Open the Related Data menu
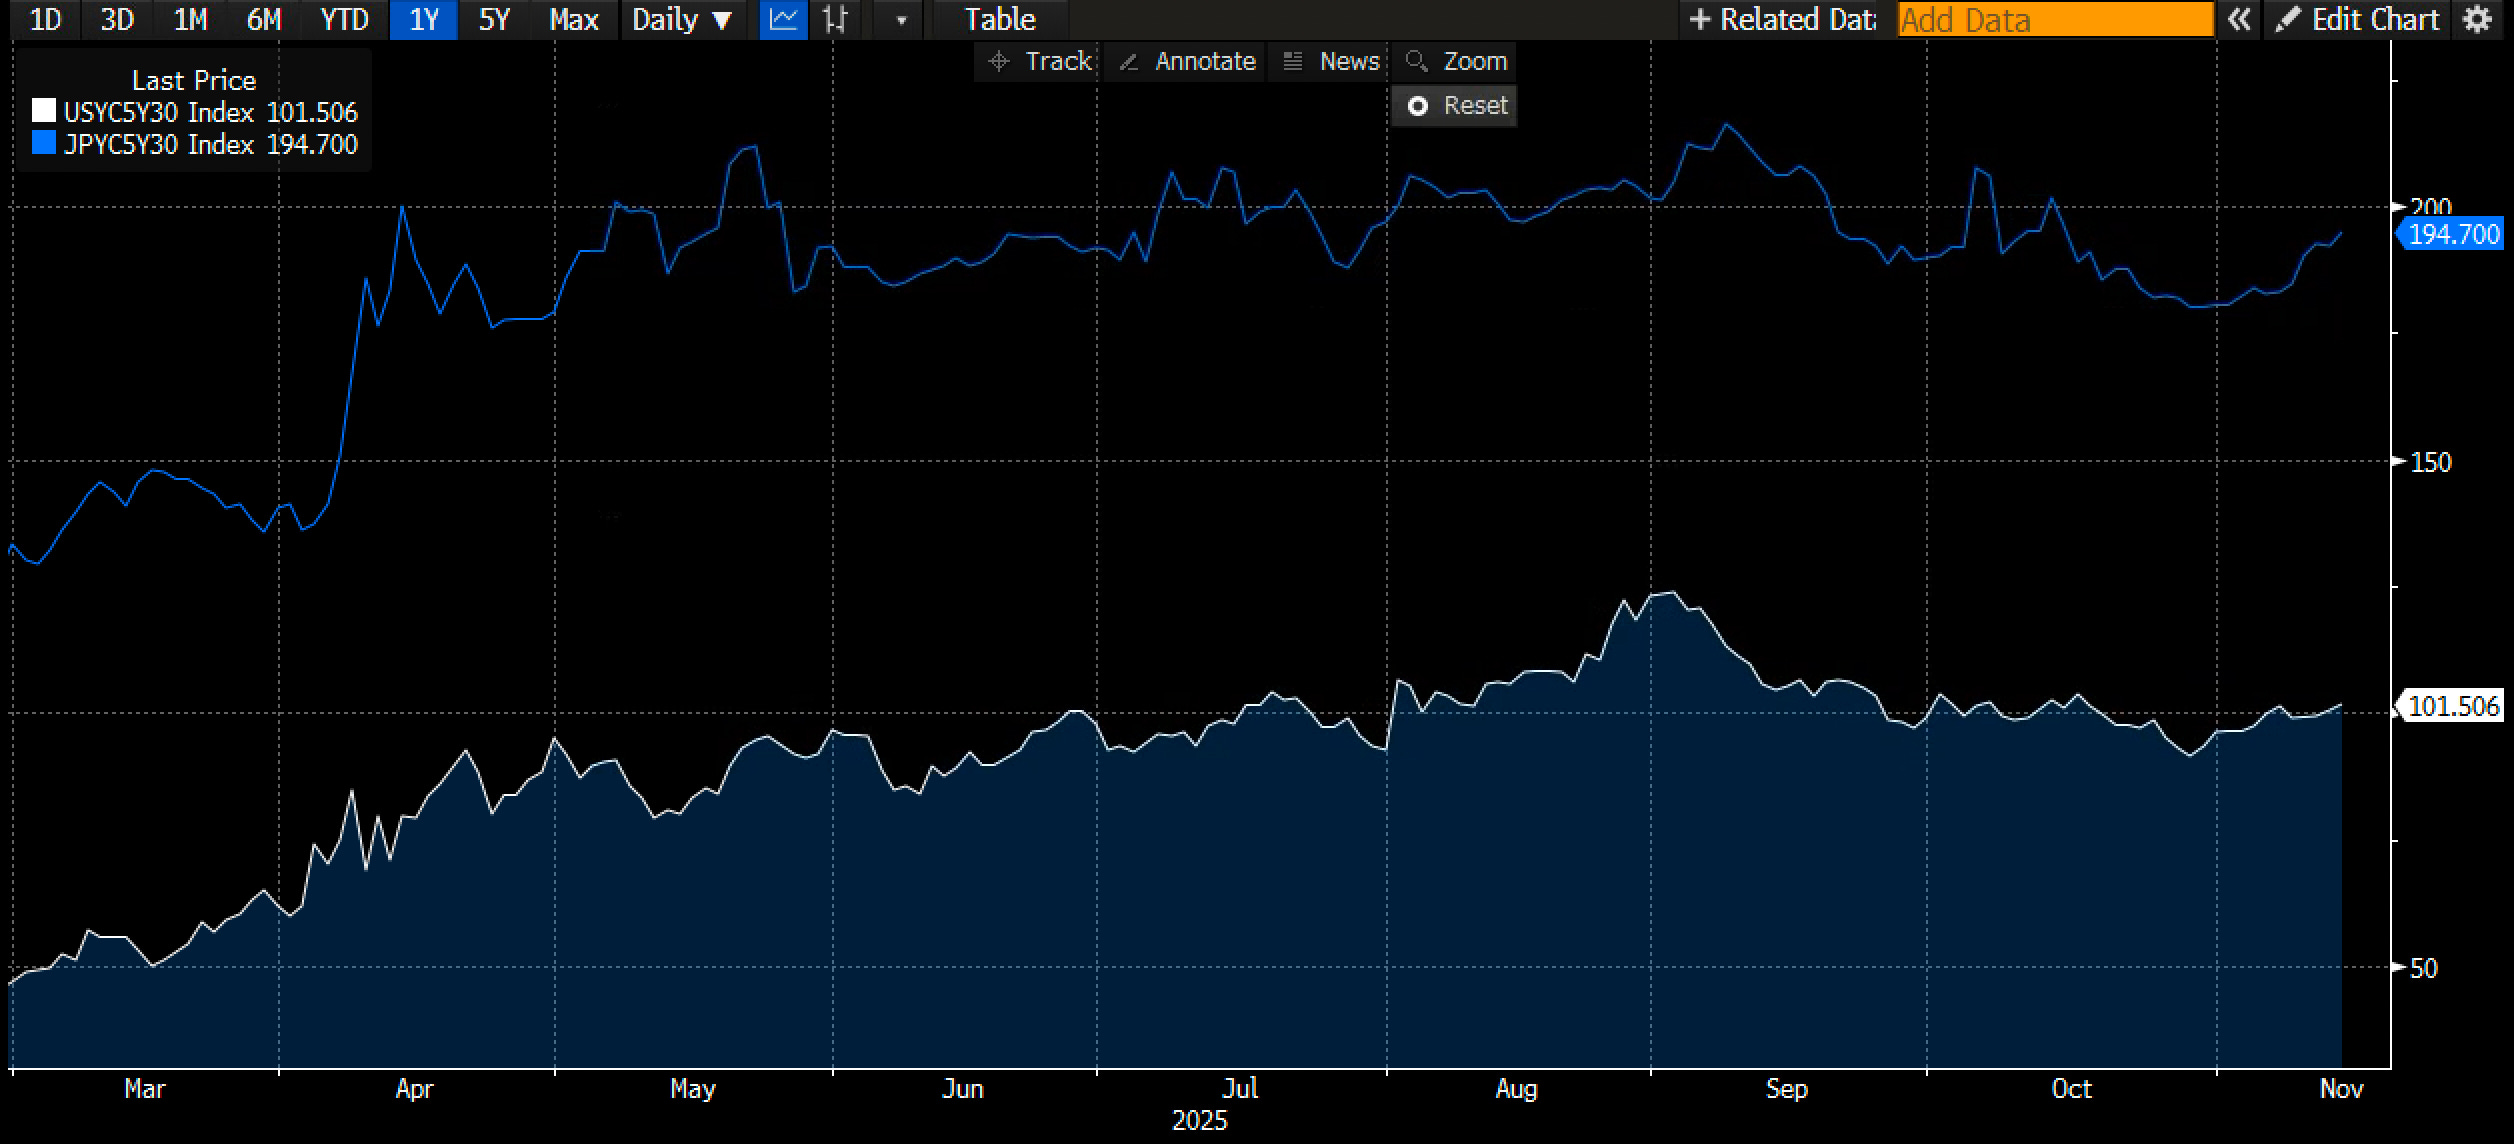The width and height of the screenshot is (2514, 1144). tap(1782, 20)
